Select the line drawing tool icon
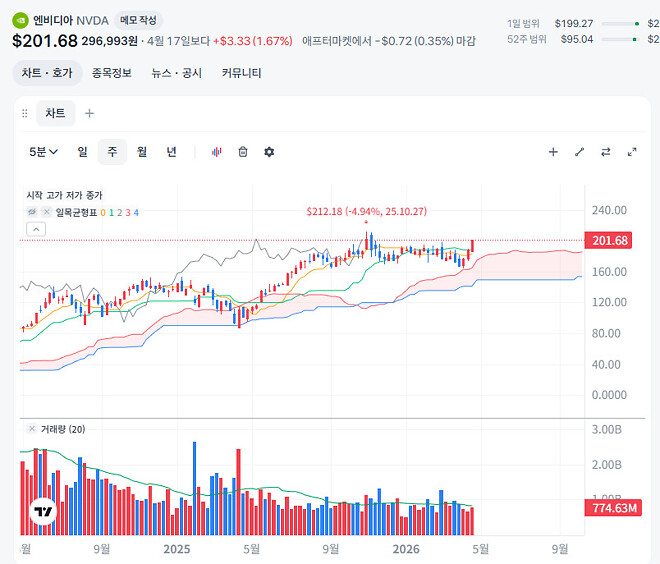660x564 pixels. (x=580, y=152)
